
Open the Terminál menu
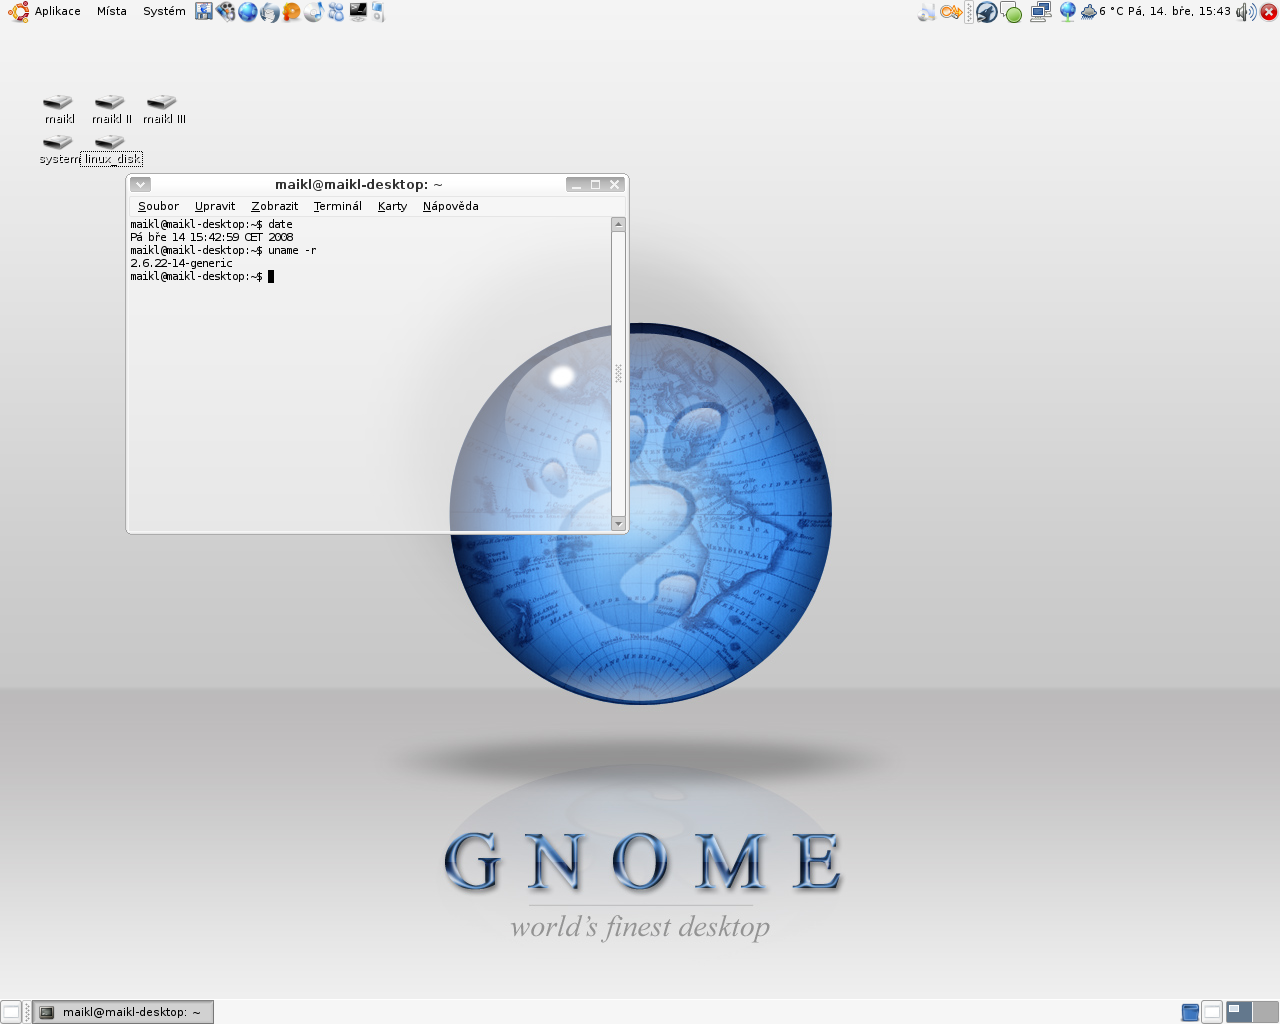pos(337,206)
